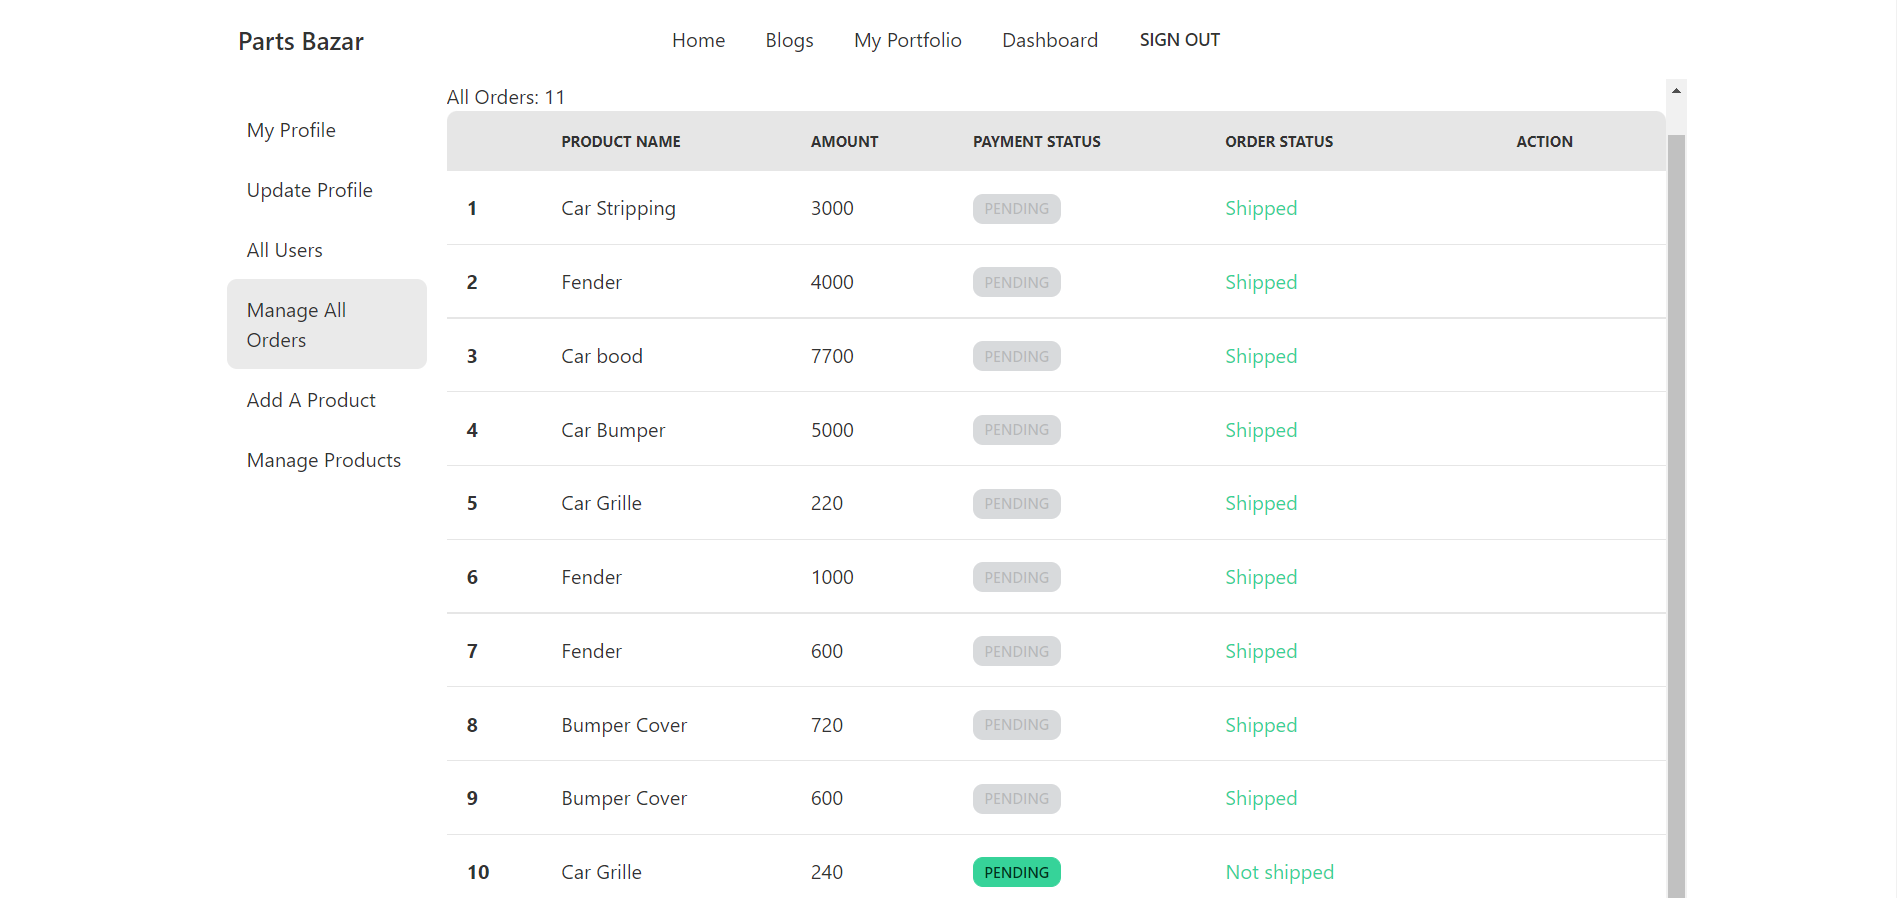Image resolution: width=1897 pixels, height=898 pixels.
Task: Click the SIGN OUT button
Action: [1179, 40]
